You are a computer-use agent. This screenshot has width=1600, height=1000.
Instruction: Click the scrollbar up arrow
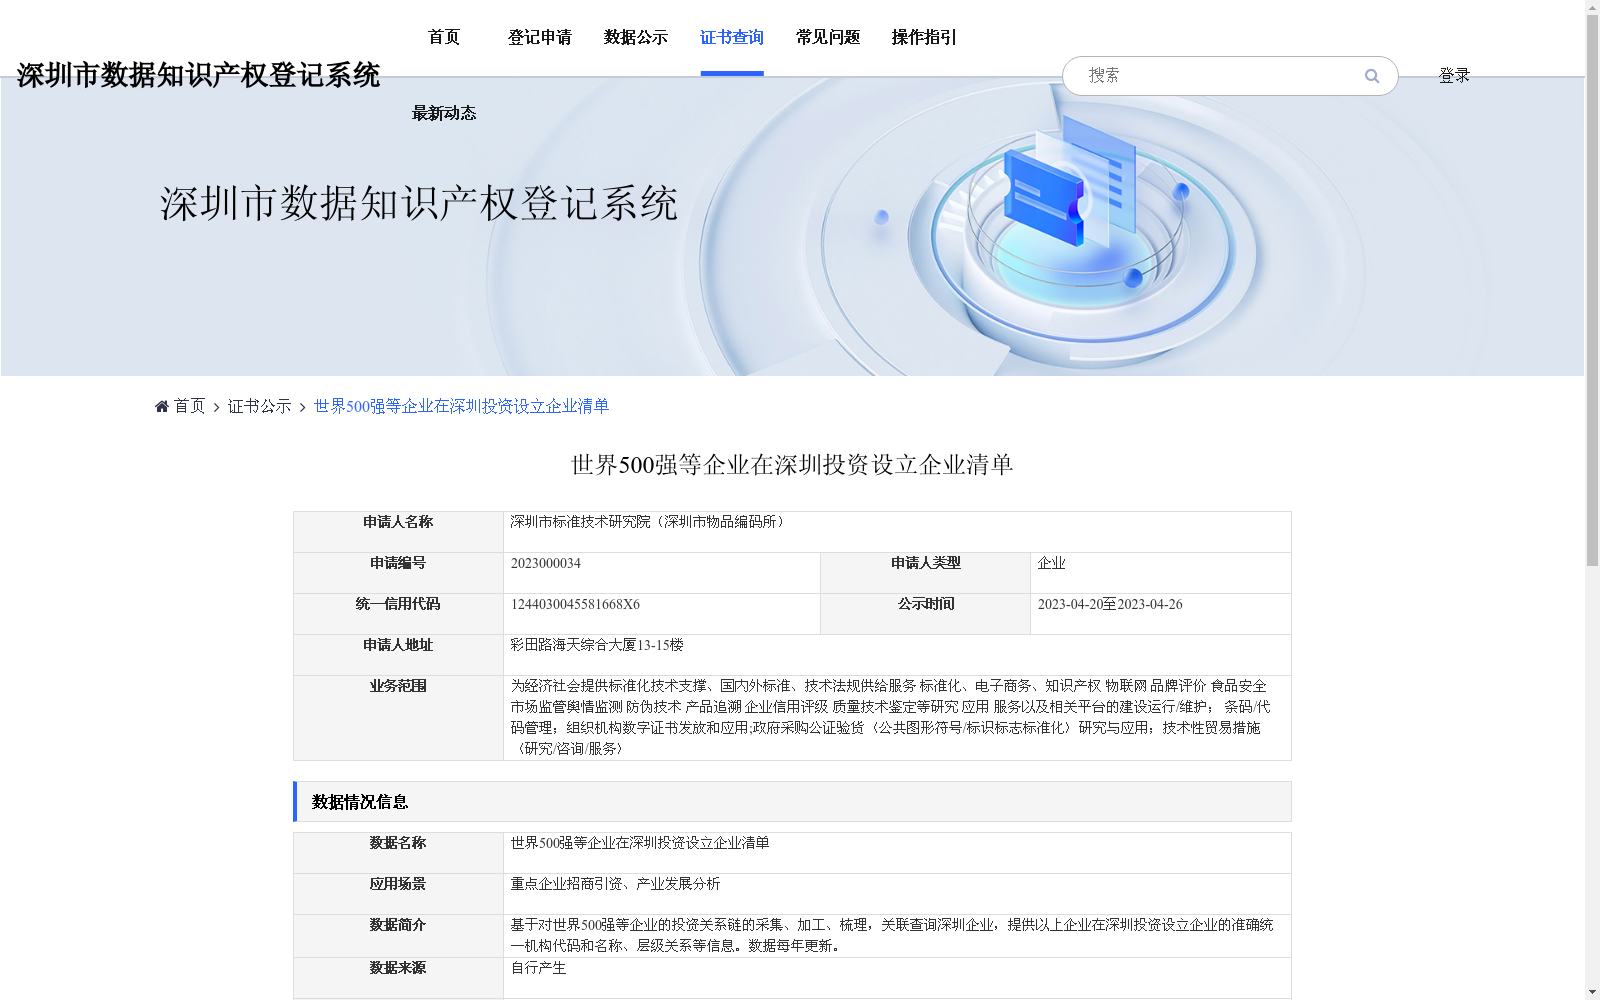pyautogui.click(x=1592, y=7)
